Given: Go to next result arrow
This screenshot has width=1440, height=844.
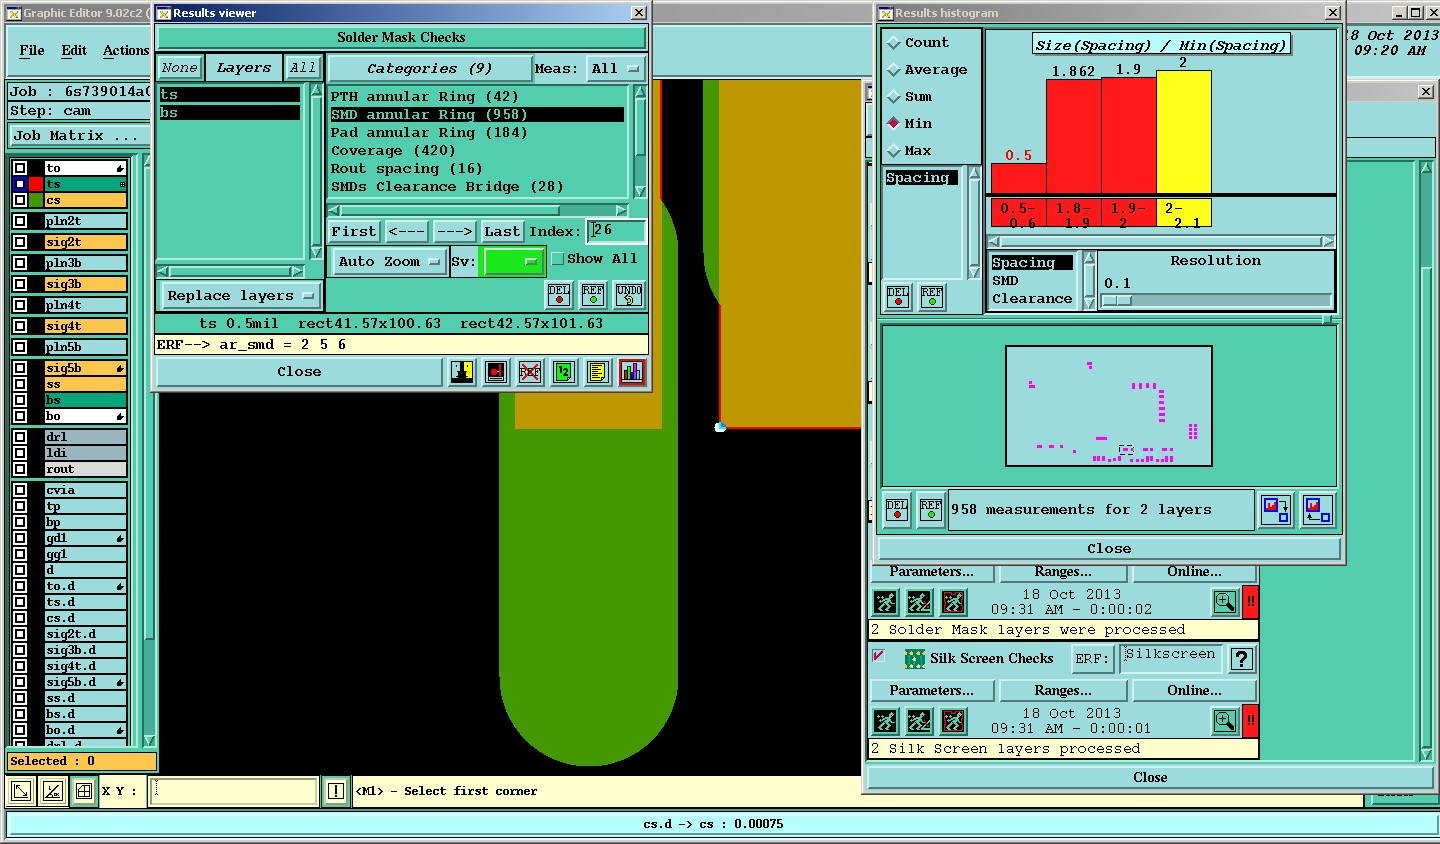Looking at the screenshot, I should click(454, 231).
